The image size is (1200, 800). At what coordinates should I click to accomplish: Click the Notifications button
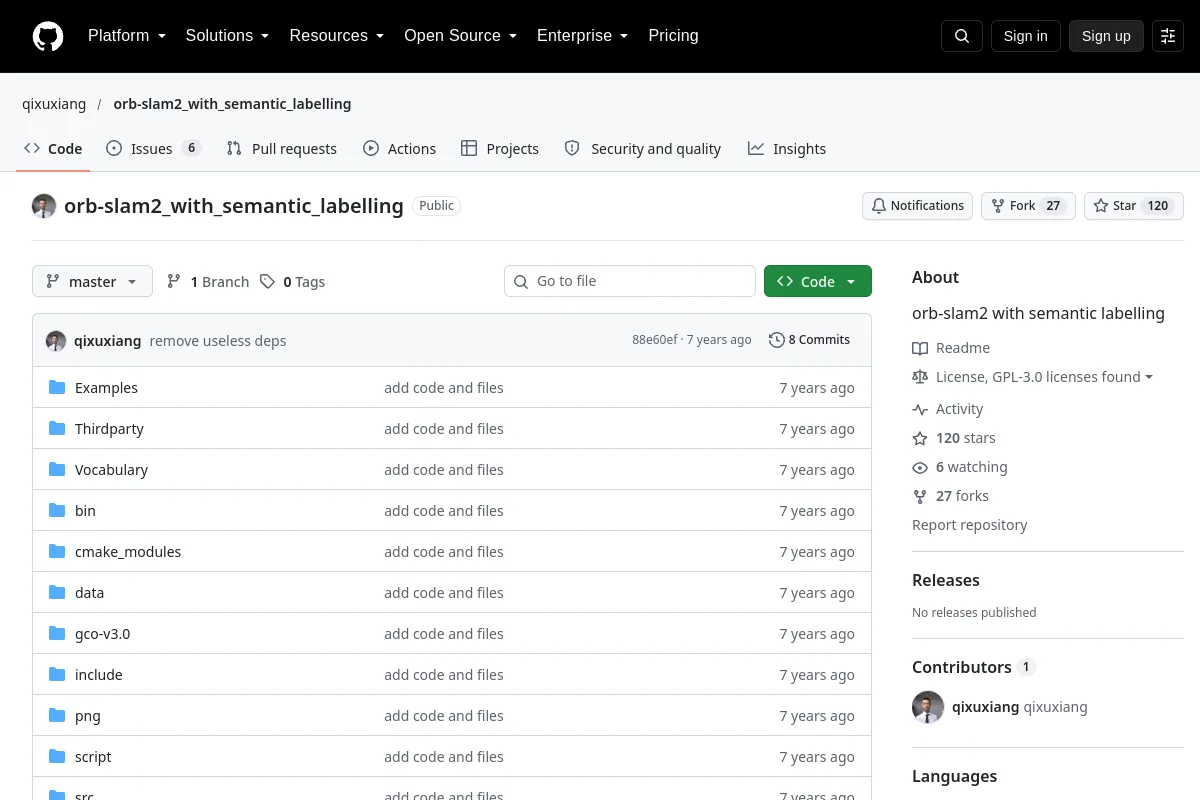point(917,206)
